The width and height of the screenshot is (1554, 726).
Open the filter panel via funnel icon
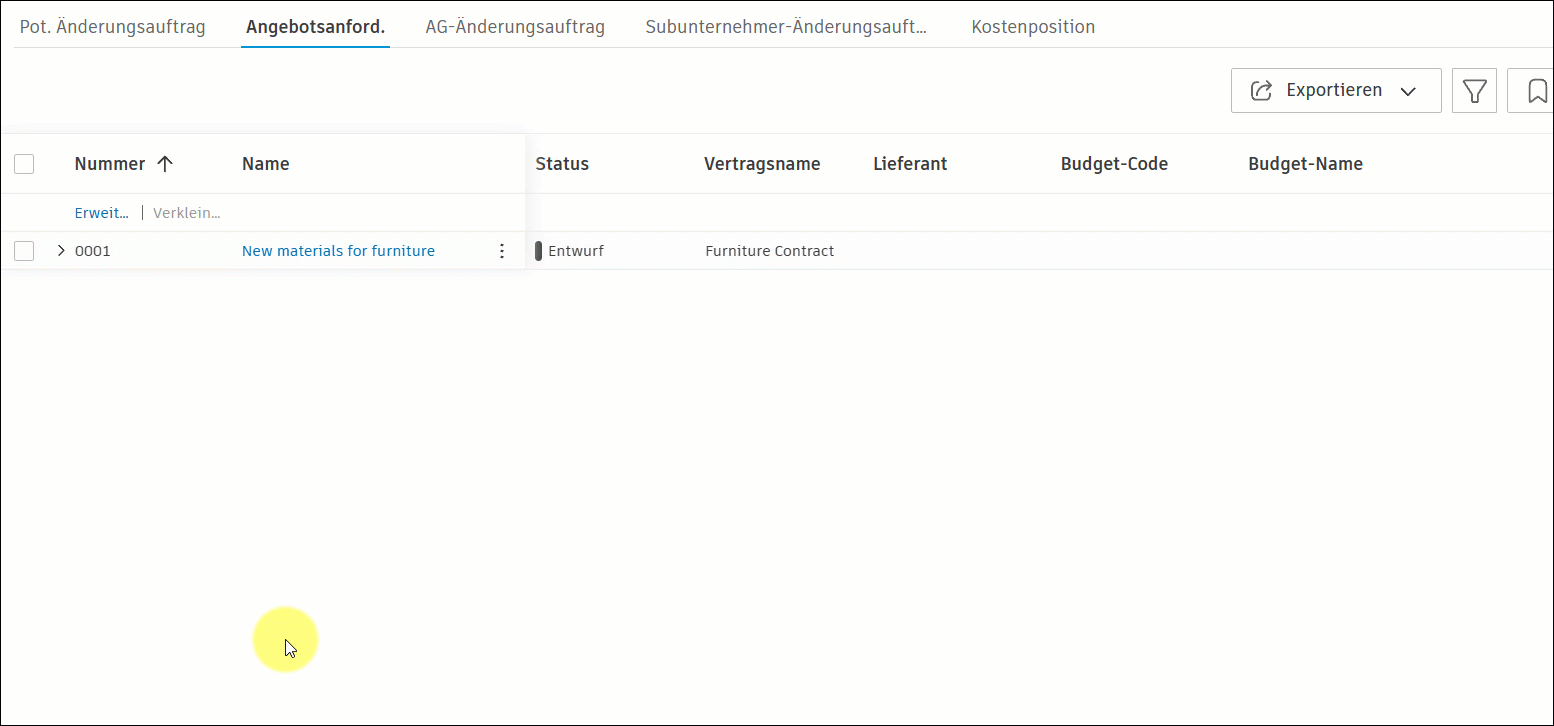pos(1474,90)
